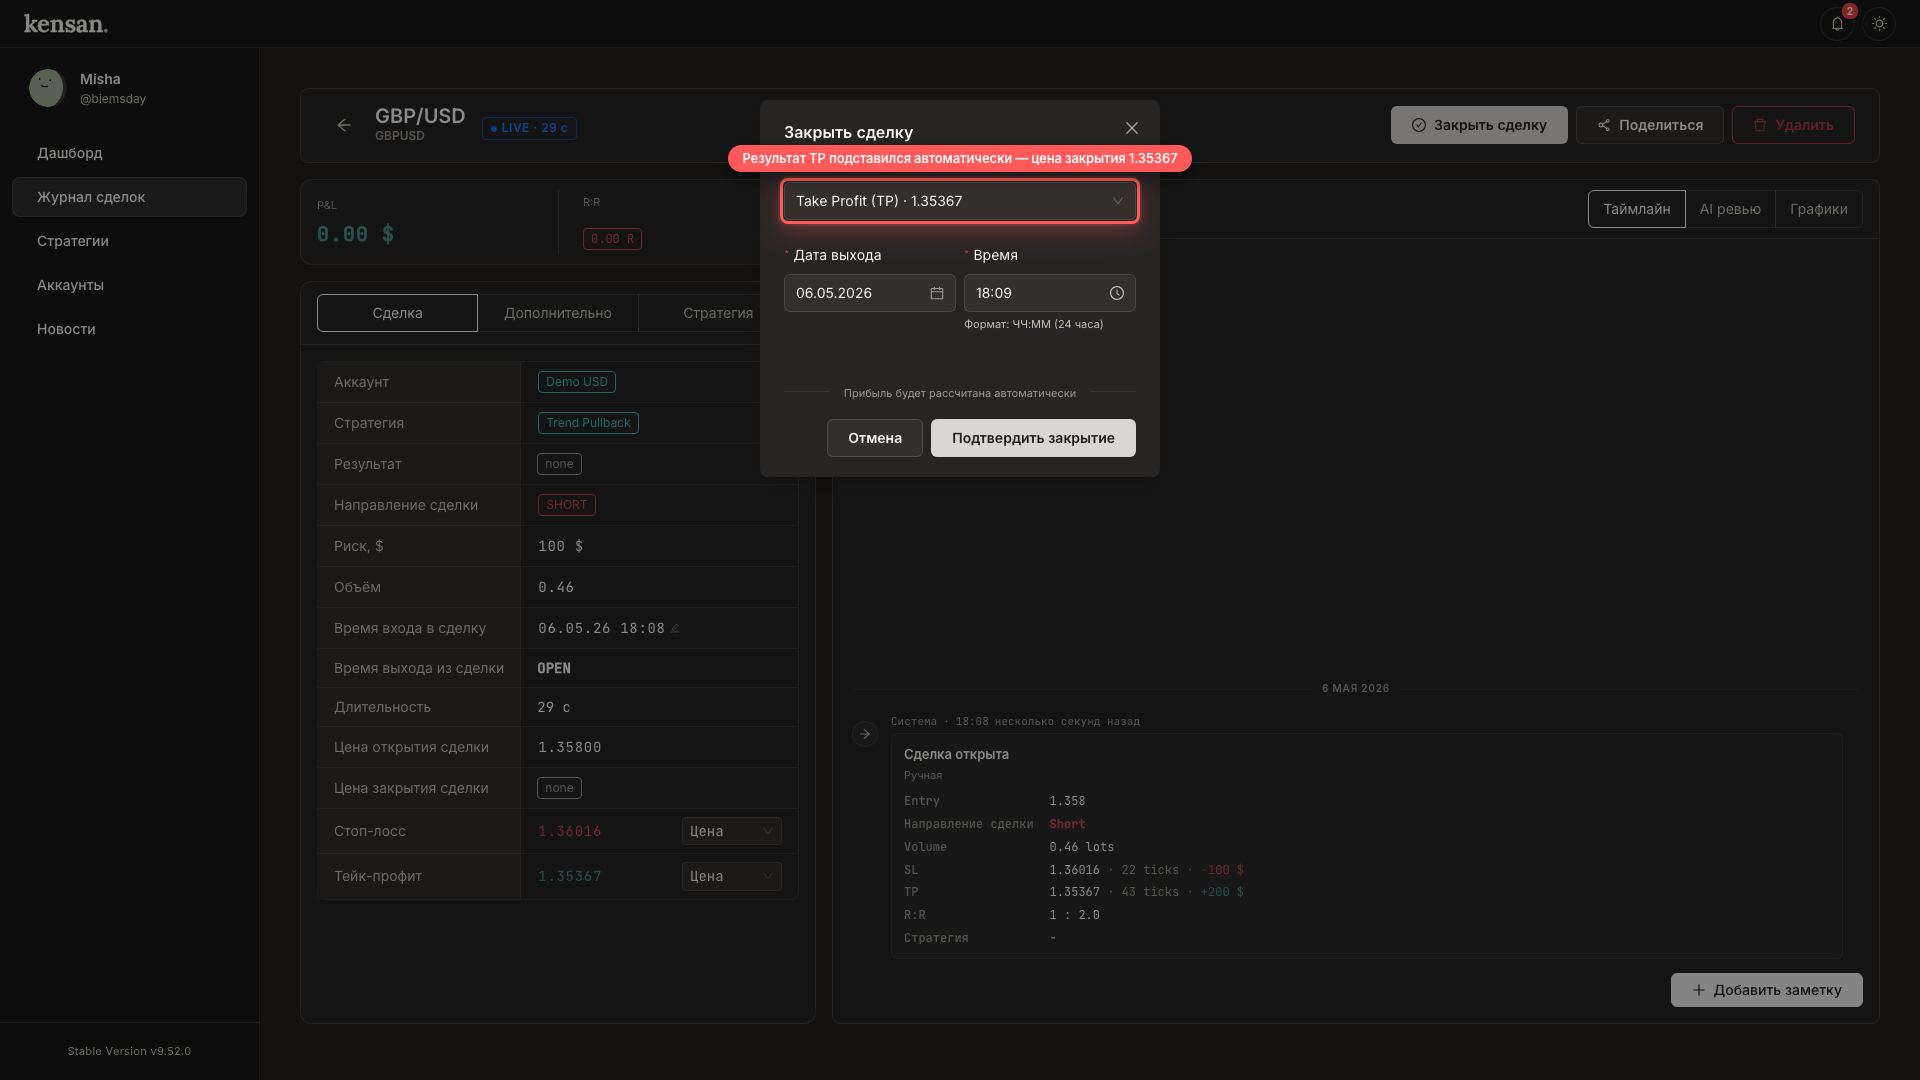
Task: Open Дашборд in the sidebar
Action: [x=129, y=153]
